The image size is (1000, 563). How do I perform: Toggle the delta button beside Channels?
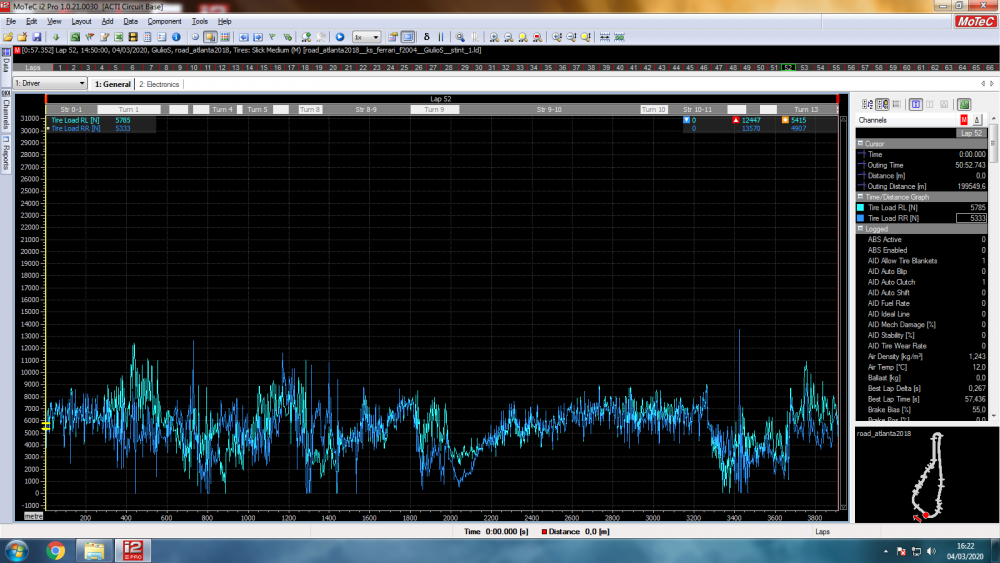point(976,120)
